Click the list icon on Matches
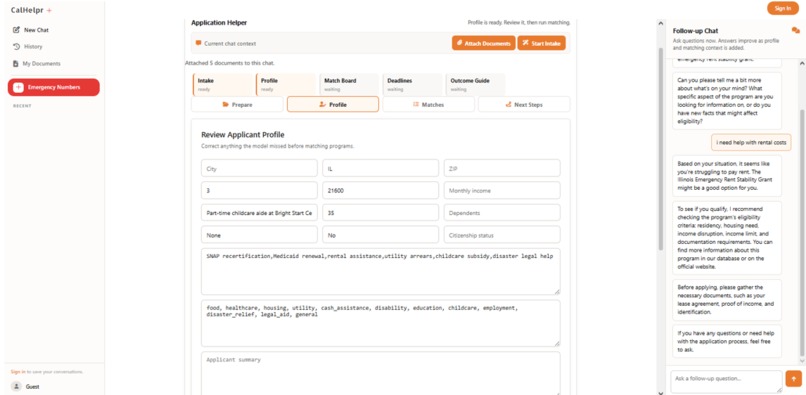 coord(416,104)
